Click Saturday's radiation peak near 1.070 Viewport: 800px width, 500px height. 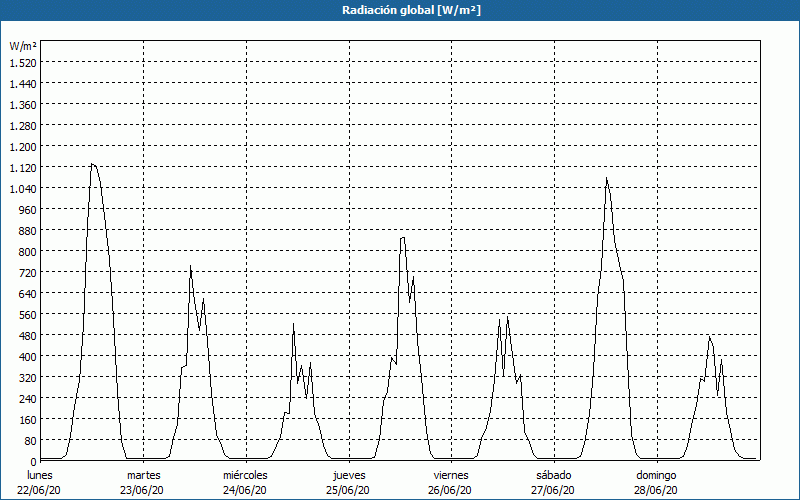point(606,178)
